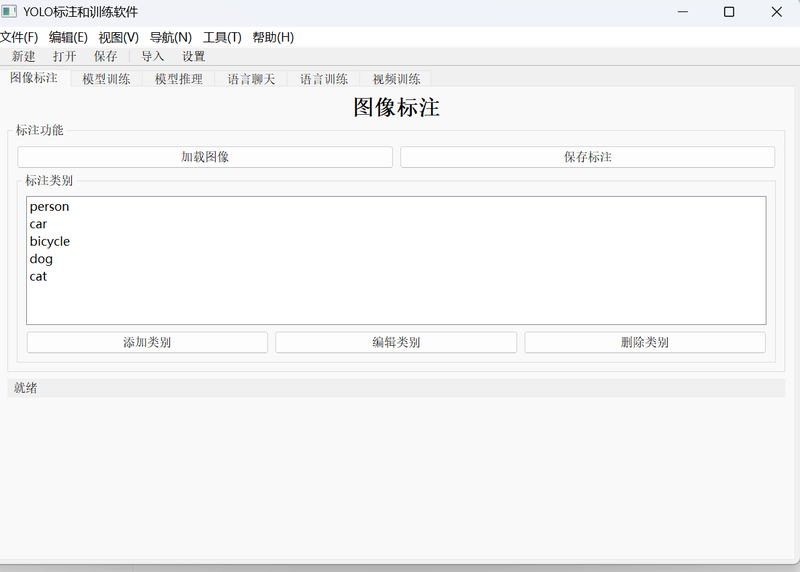
Task: Click the 添加类别 button
Action: click(147, 342)
